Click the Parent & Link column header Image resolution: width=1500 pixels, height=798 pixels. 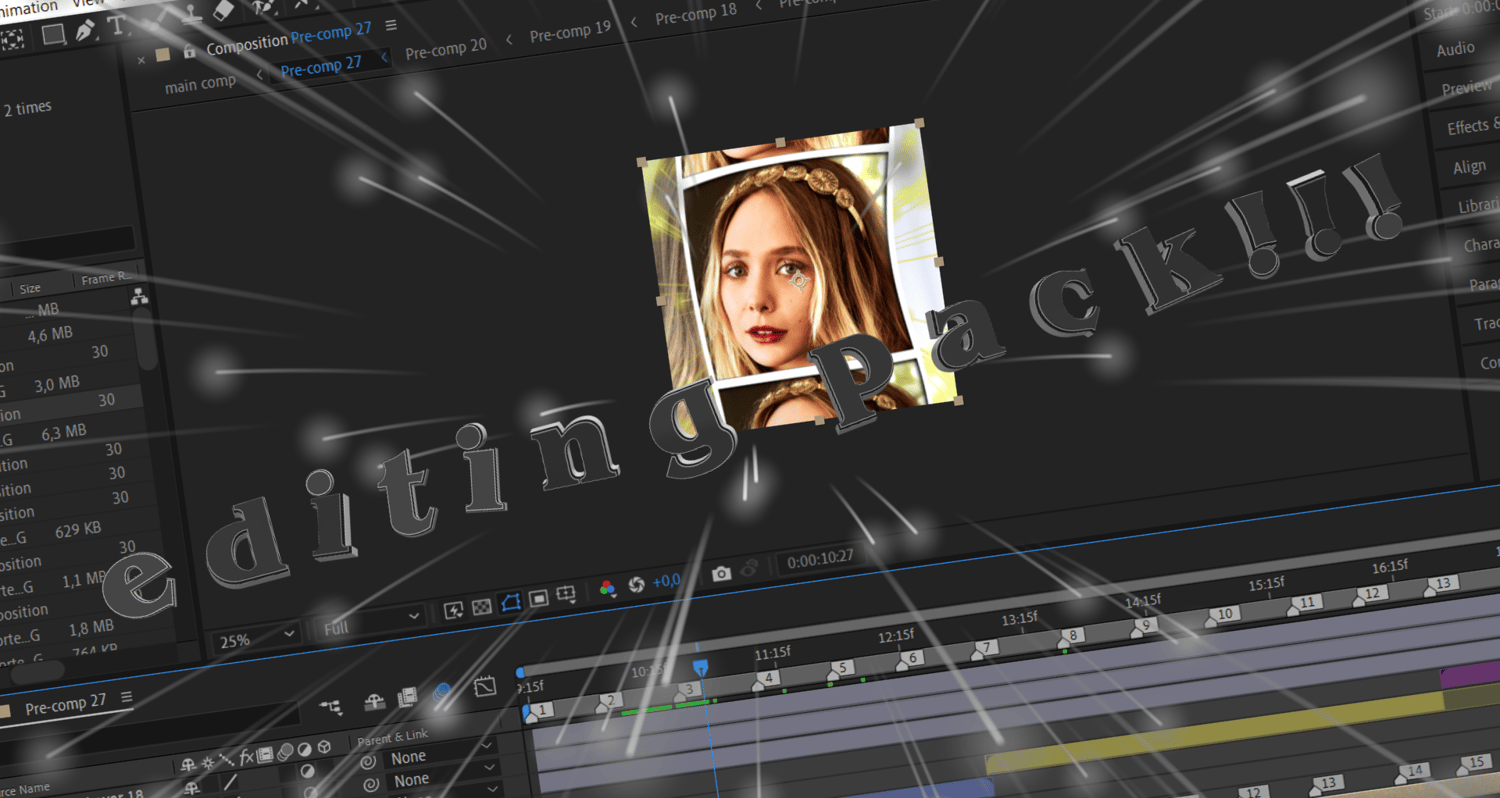(393, 736)
